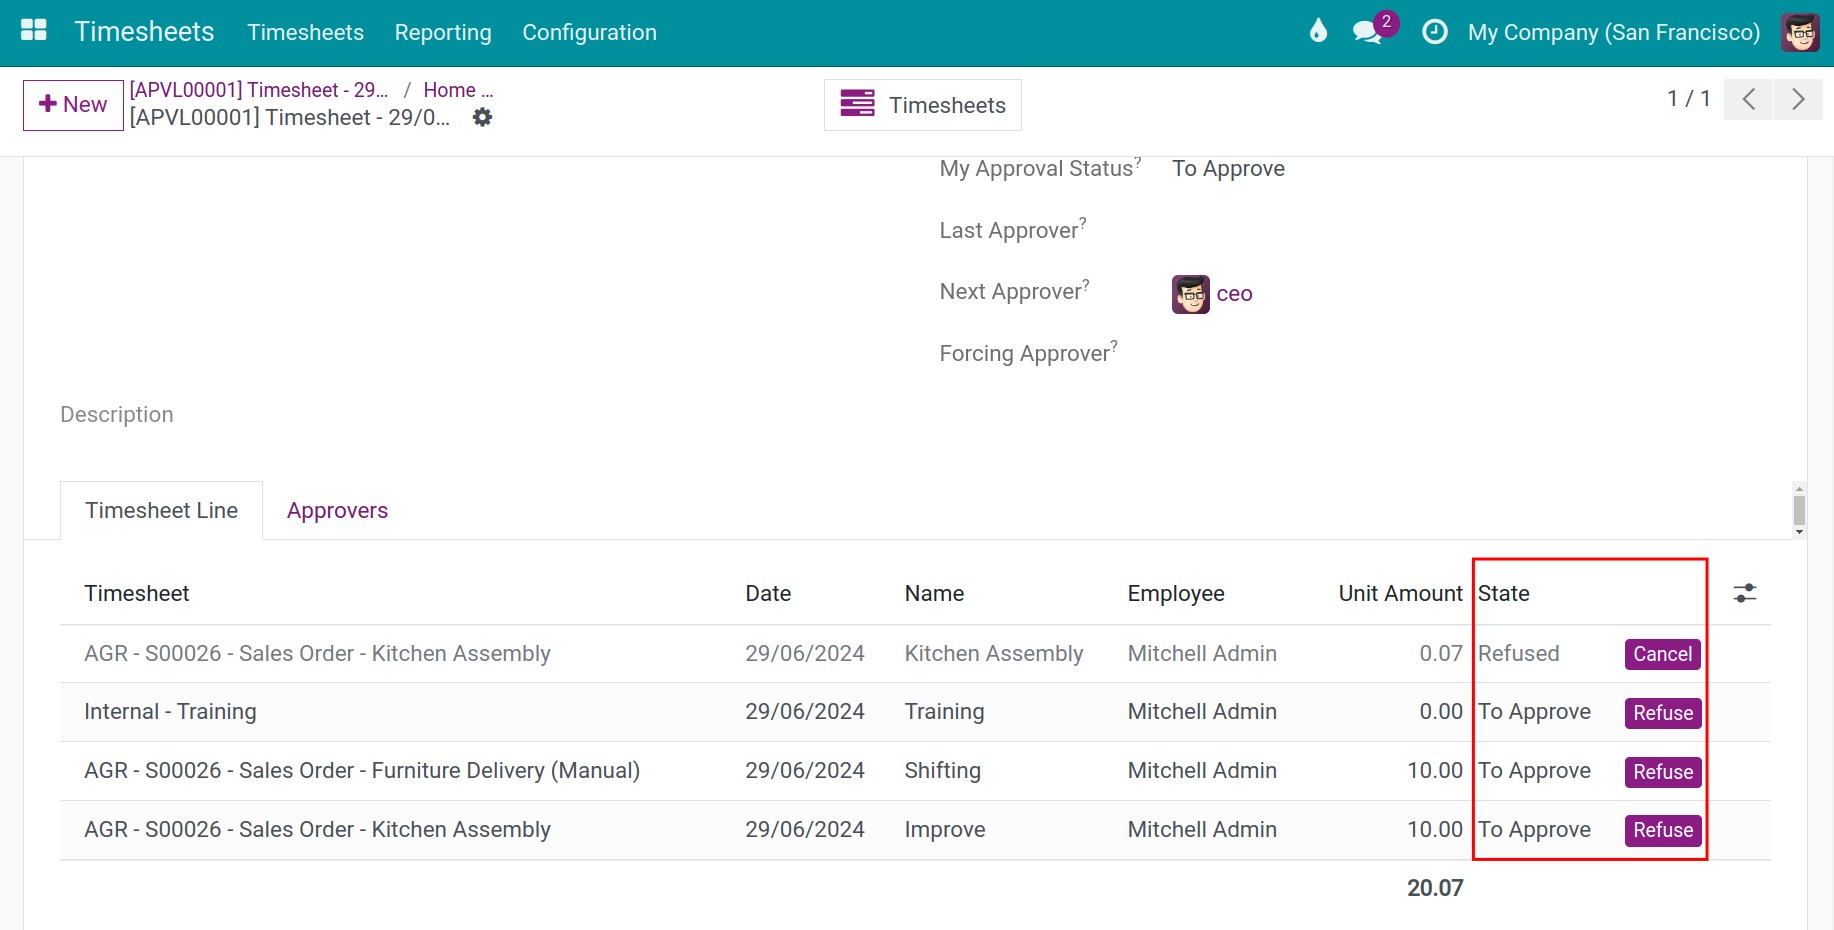Click the Shifting name cell

tap(942, 771)
